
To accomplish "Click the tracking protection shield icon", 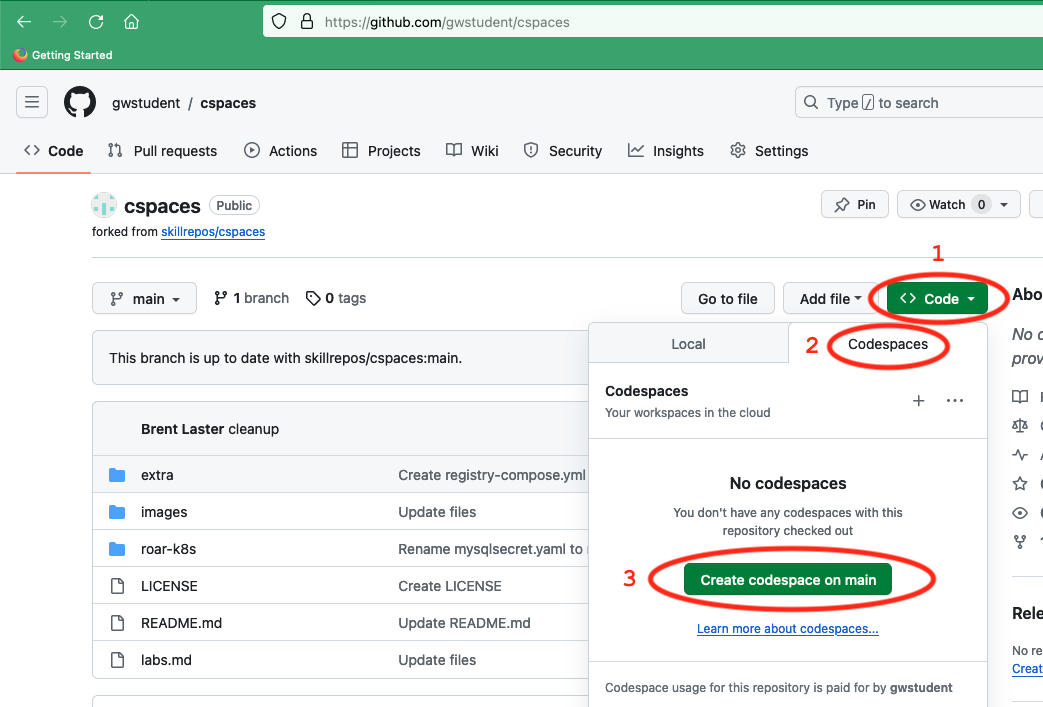I will click(279, 22).
